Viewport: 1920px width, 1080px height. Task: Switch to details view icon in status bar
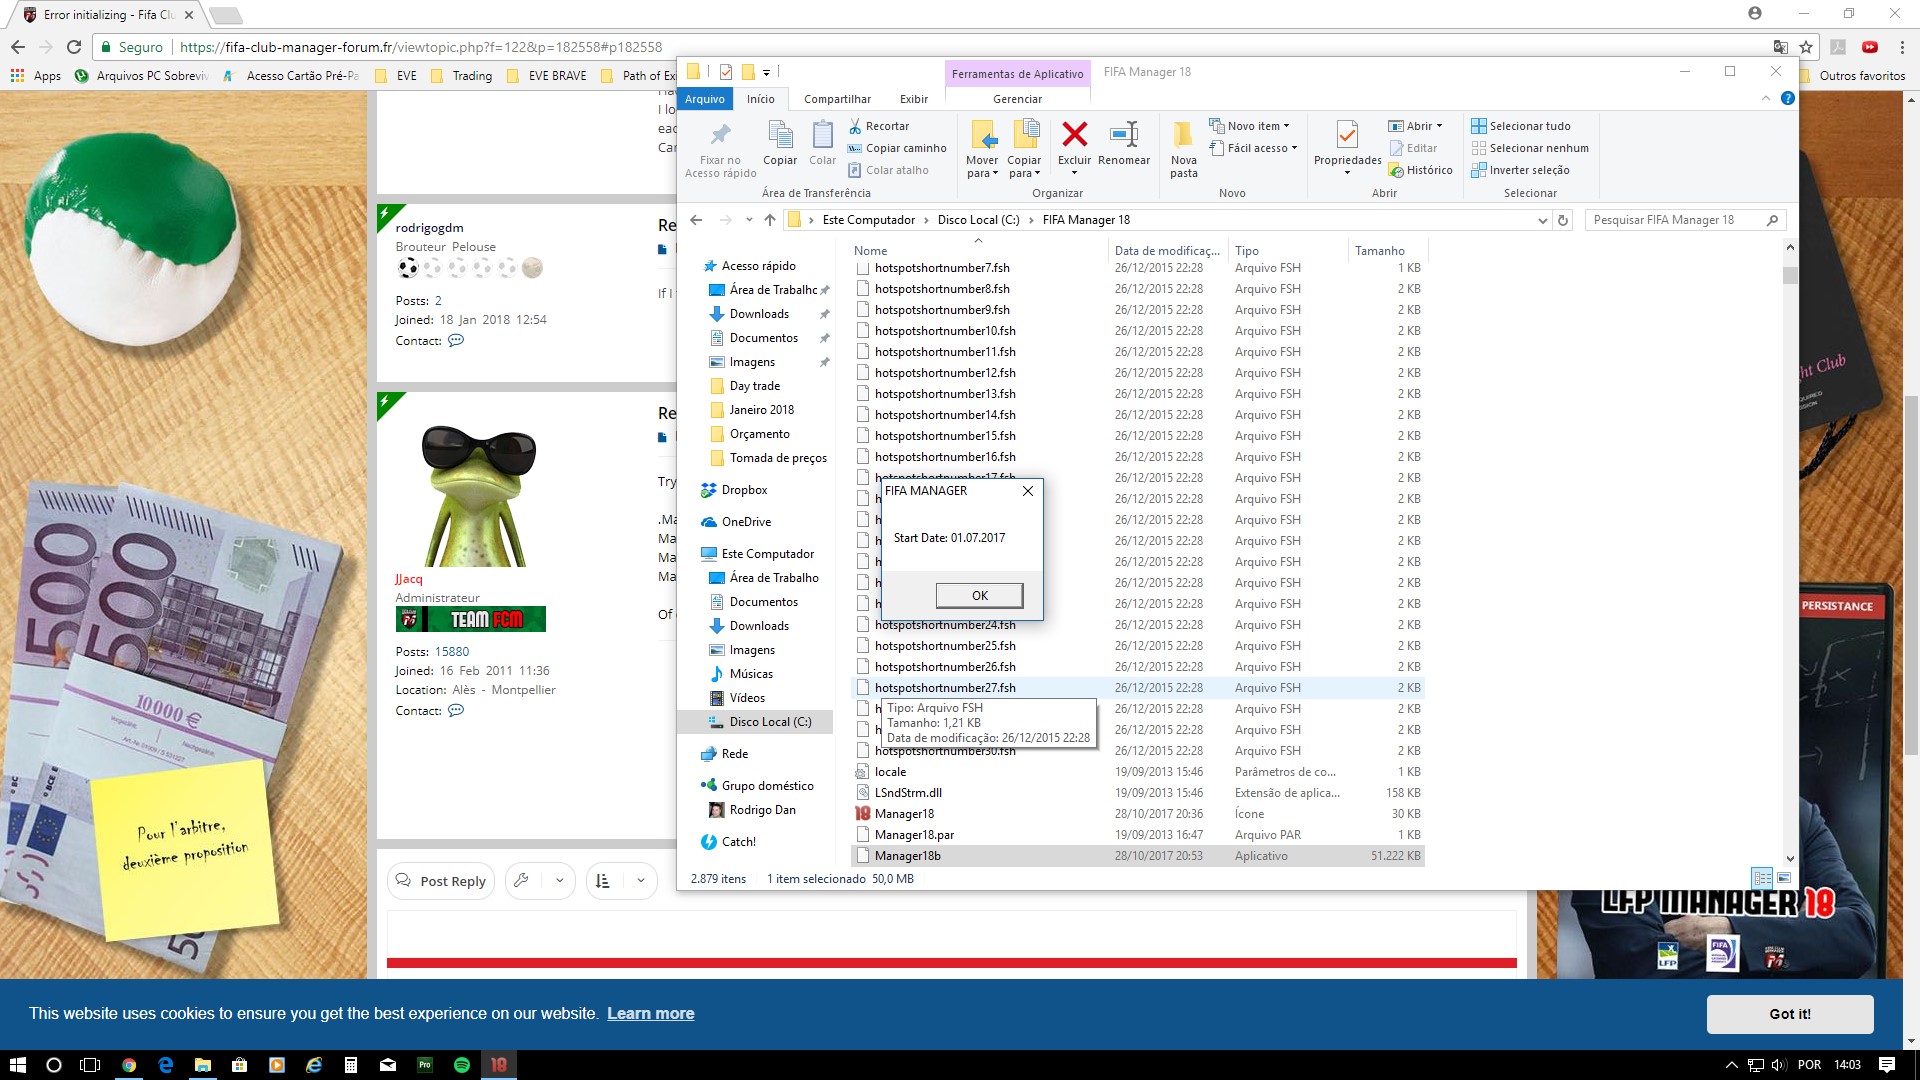pyautogui.click(x=1762, y=878)
